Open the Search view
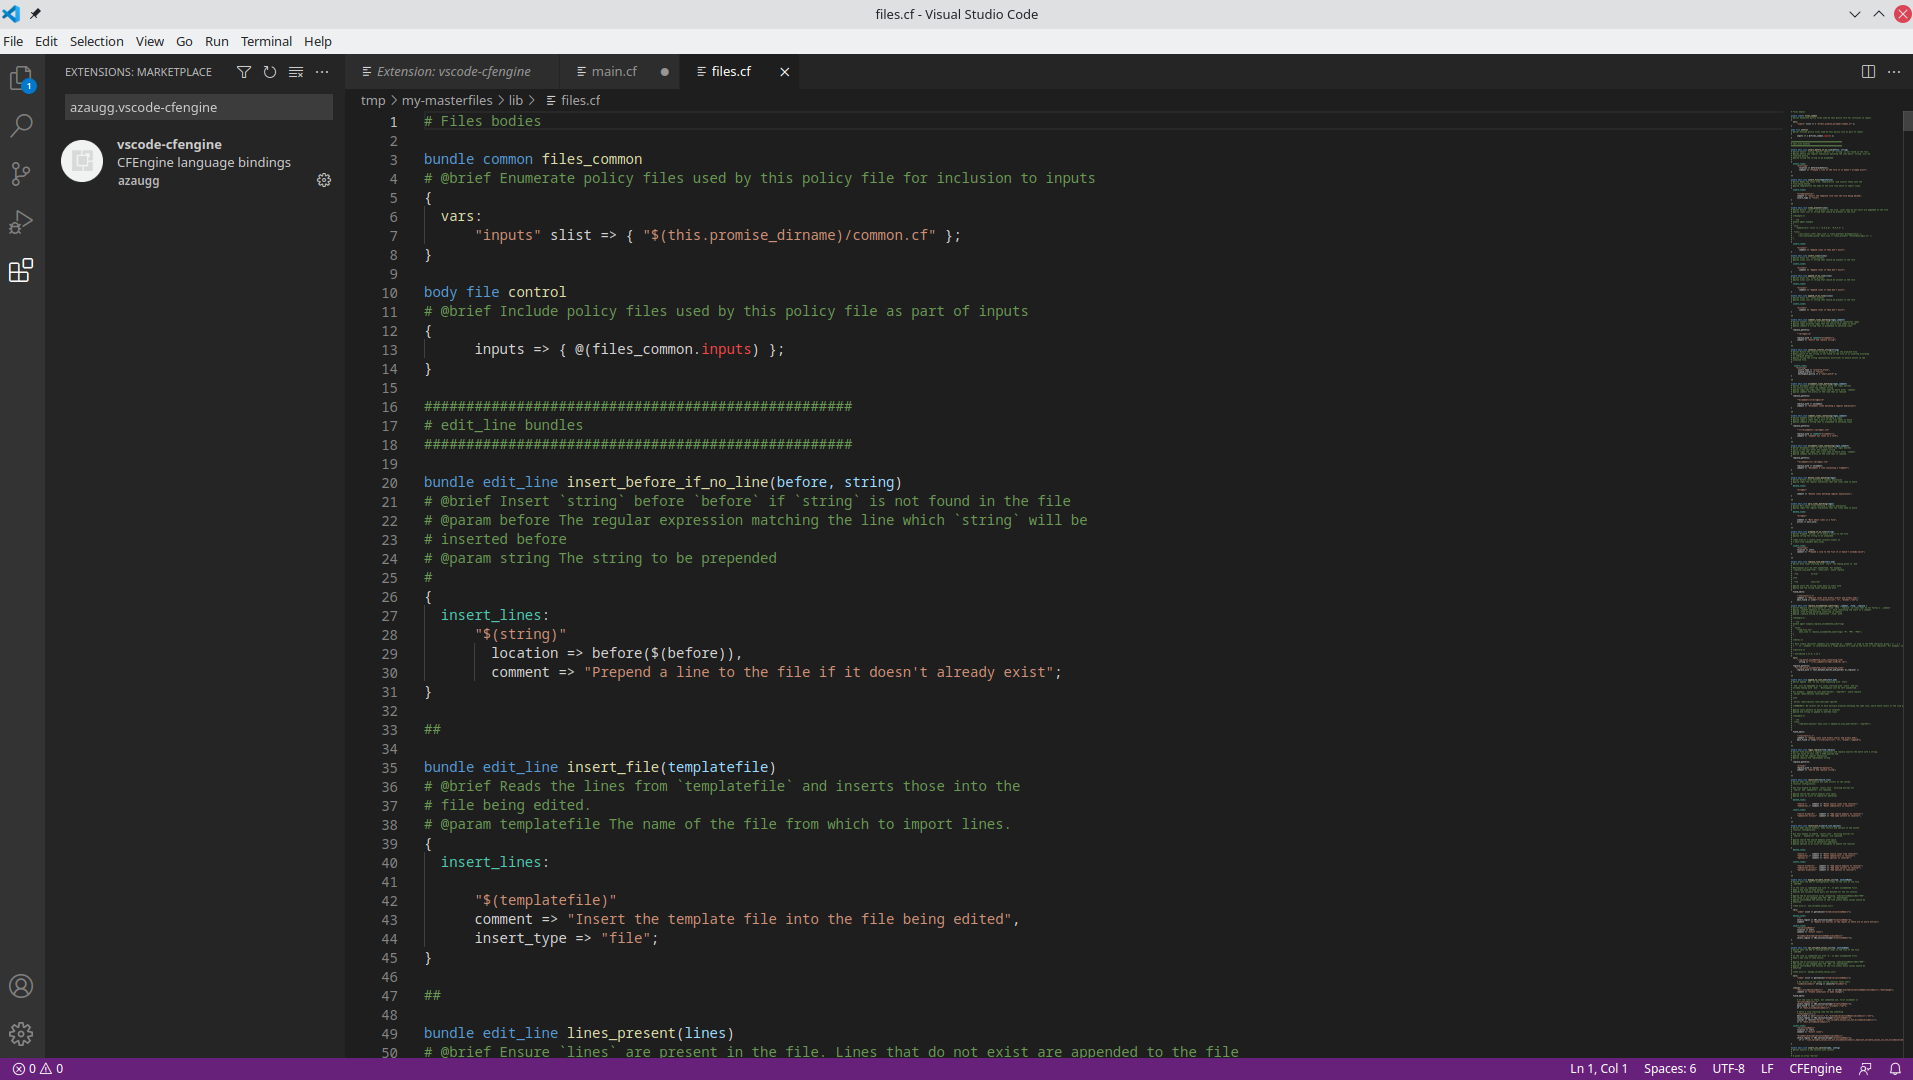Screen dimensions: 1913x1080 click(x=21, y=125)
